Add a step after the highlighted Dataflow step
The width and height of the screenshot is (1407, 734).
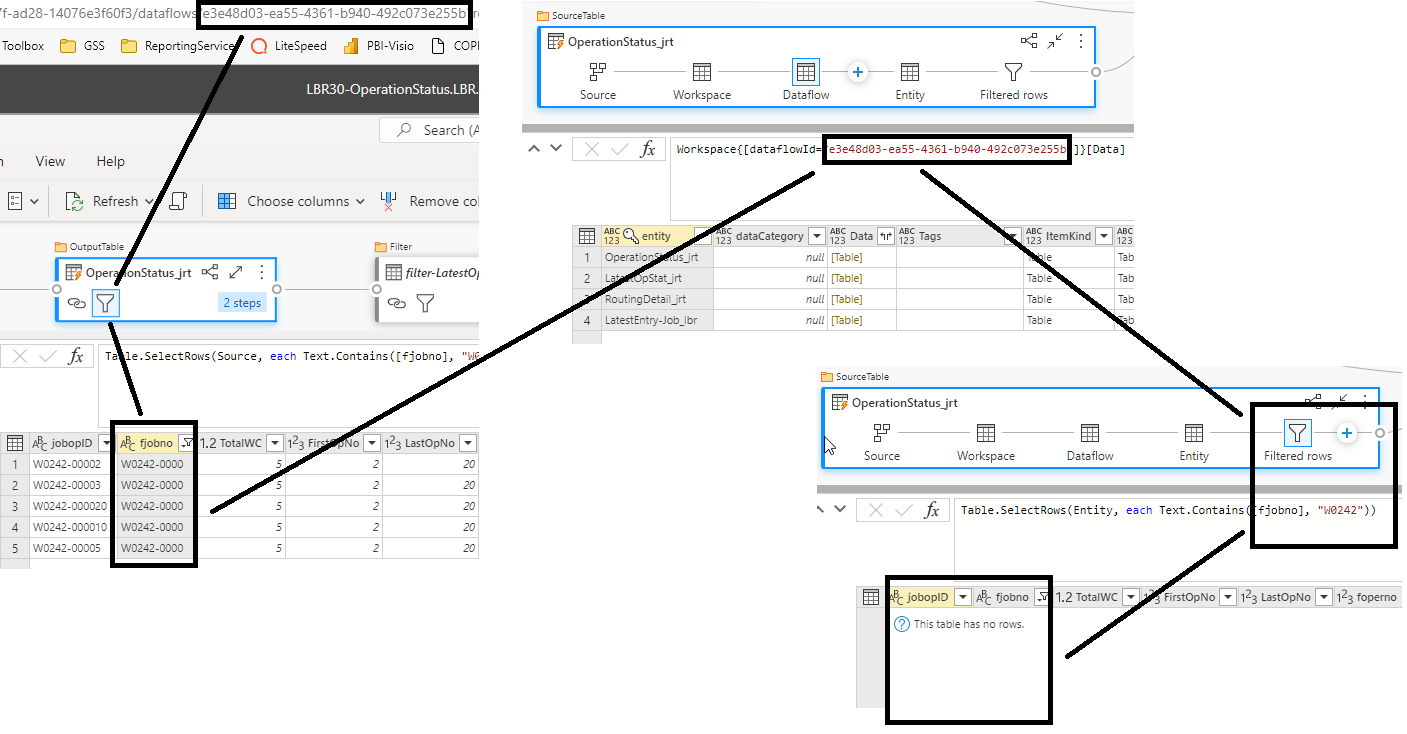[x=857, y=72]
